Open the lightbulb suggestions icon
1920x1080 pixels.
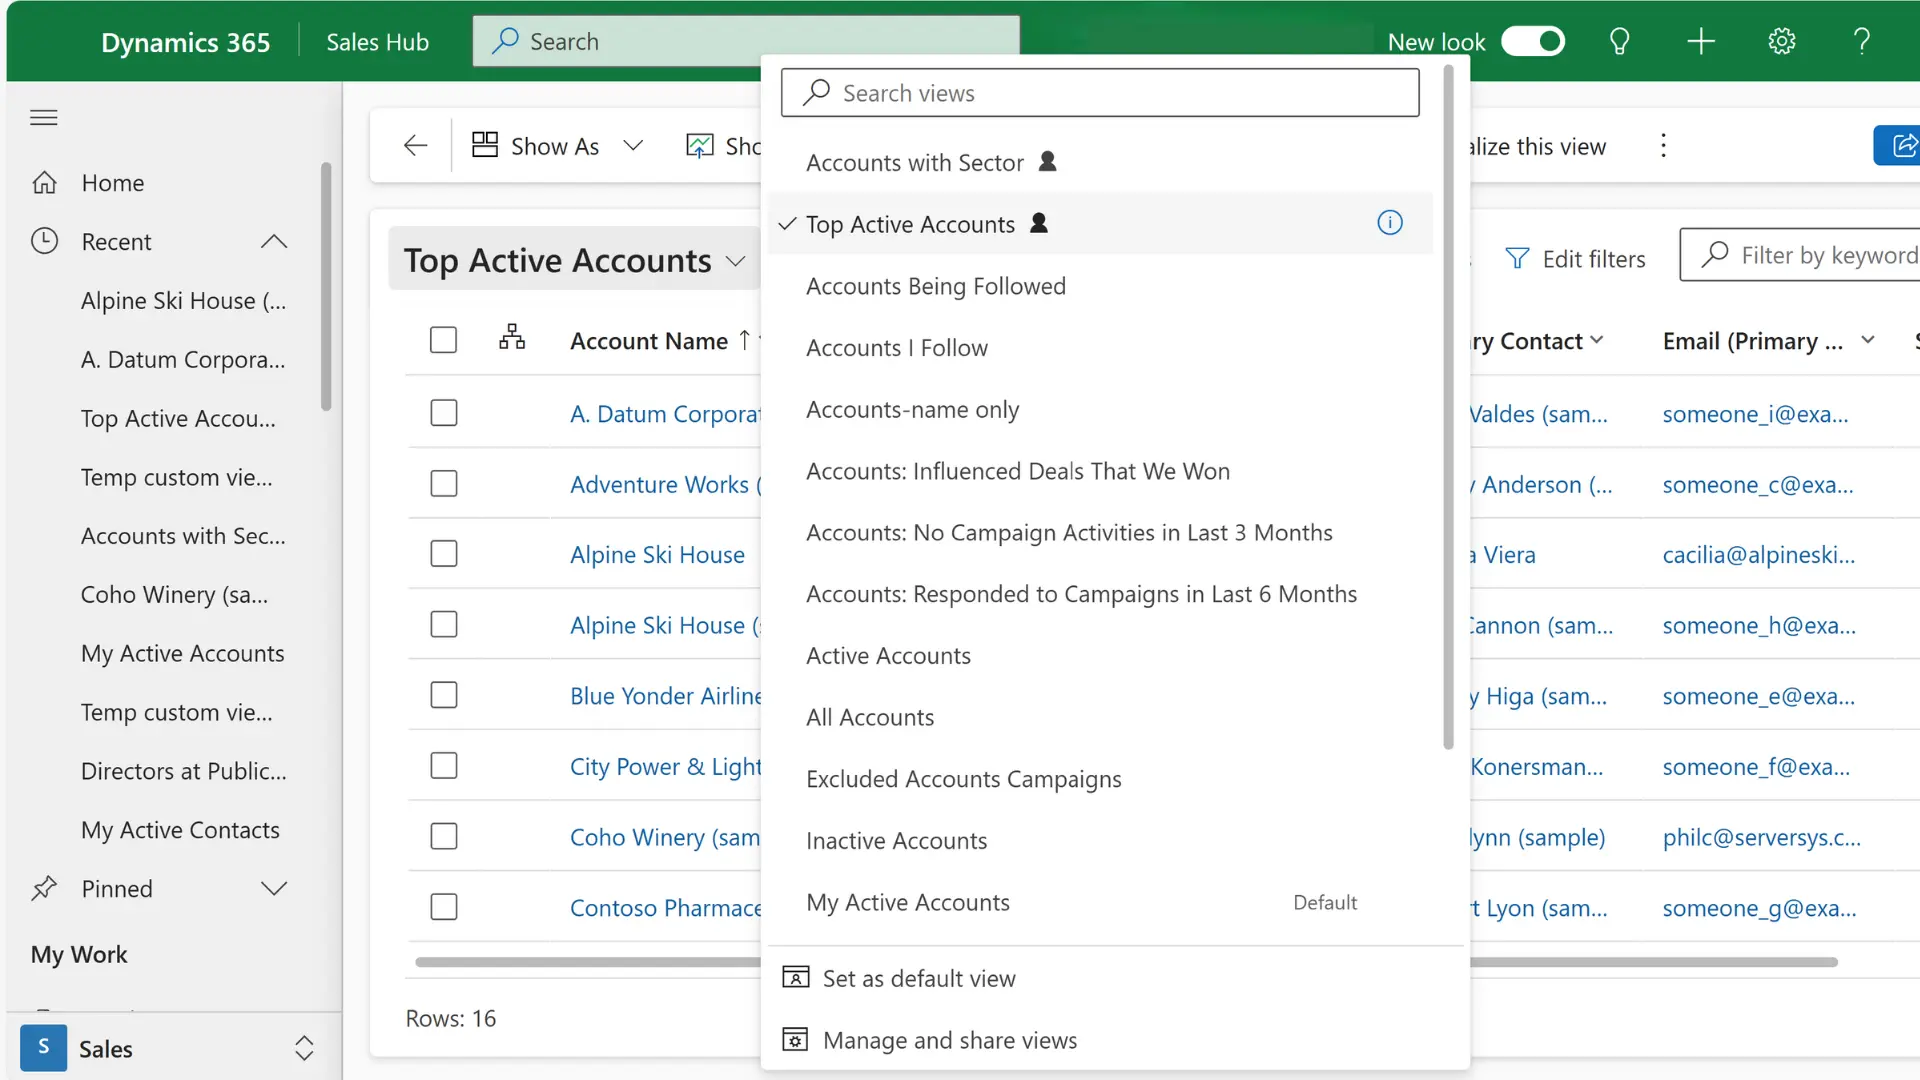pyautogui.click(x=1619, y=41)
